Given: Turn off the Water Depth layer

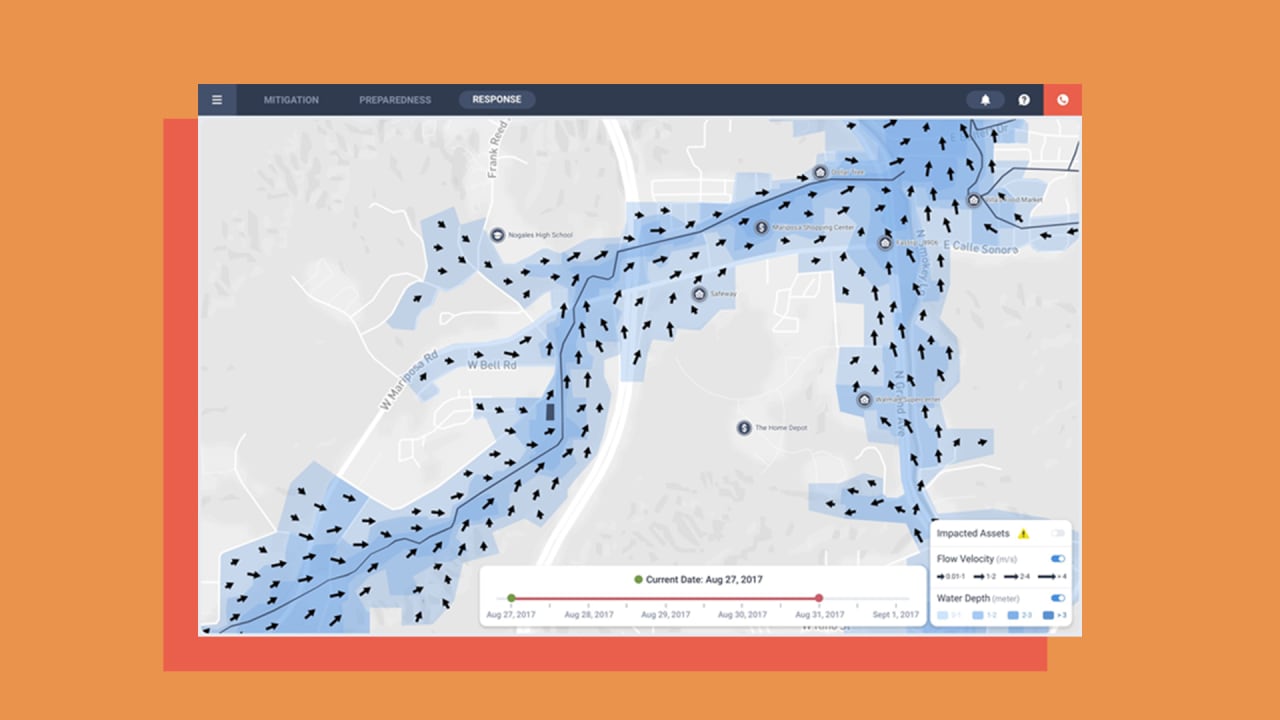Looking at the screenshot, I should pos(1057,598).
